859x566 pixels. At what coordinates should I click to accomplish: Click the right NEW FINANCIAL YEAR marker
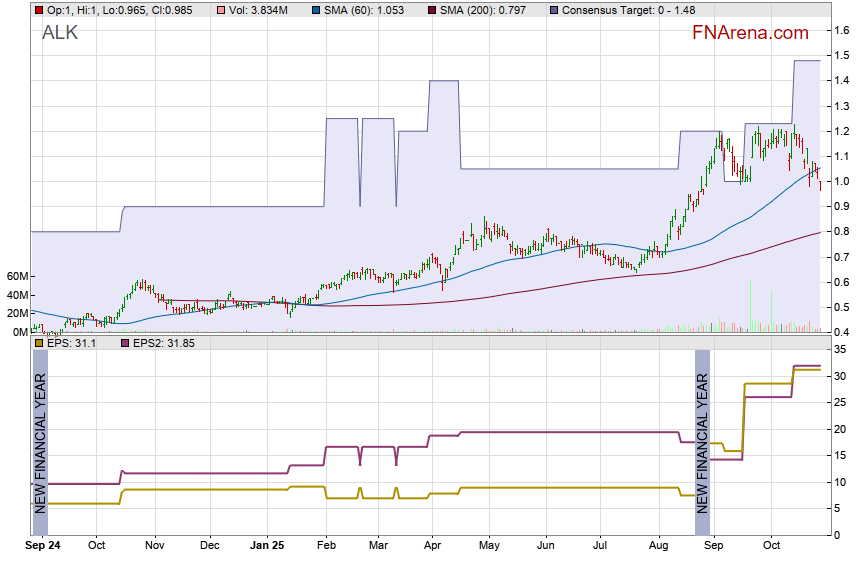click(x=702, y=442)
